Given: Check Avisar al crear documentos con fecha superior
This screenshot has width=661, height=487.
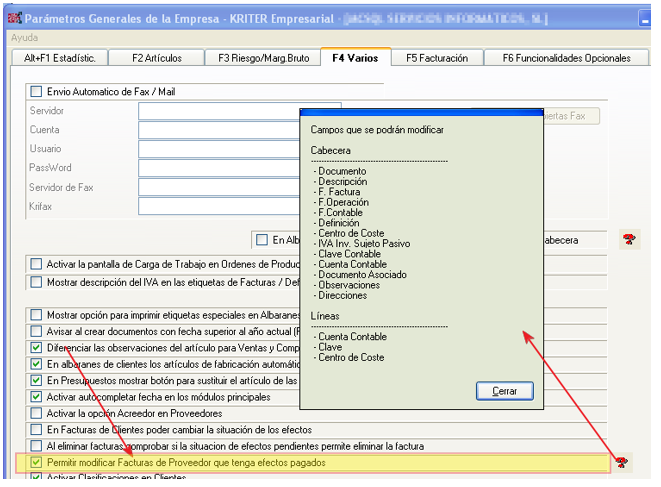Looking at the screenshot, I should (x=38, y=331).
